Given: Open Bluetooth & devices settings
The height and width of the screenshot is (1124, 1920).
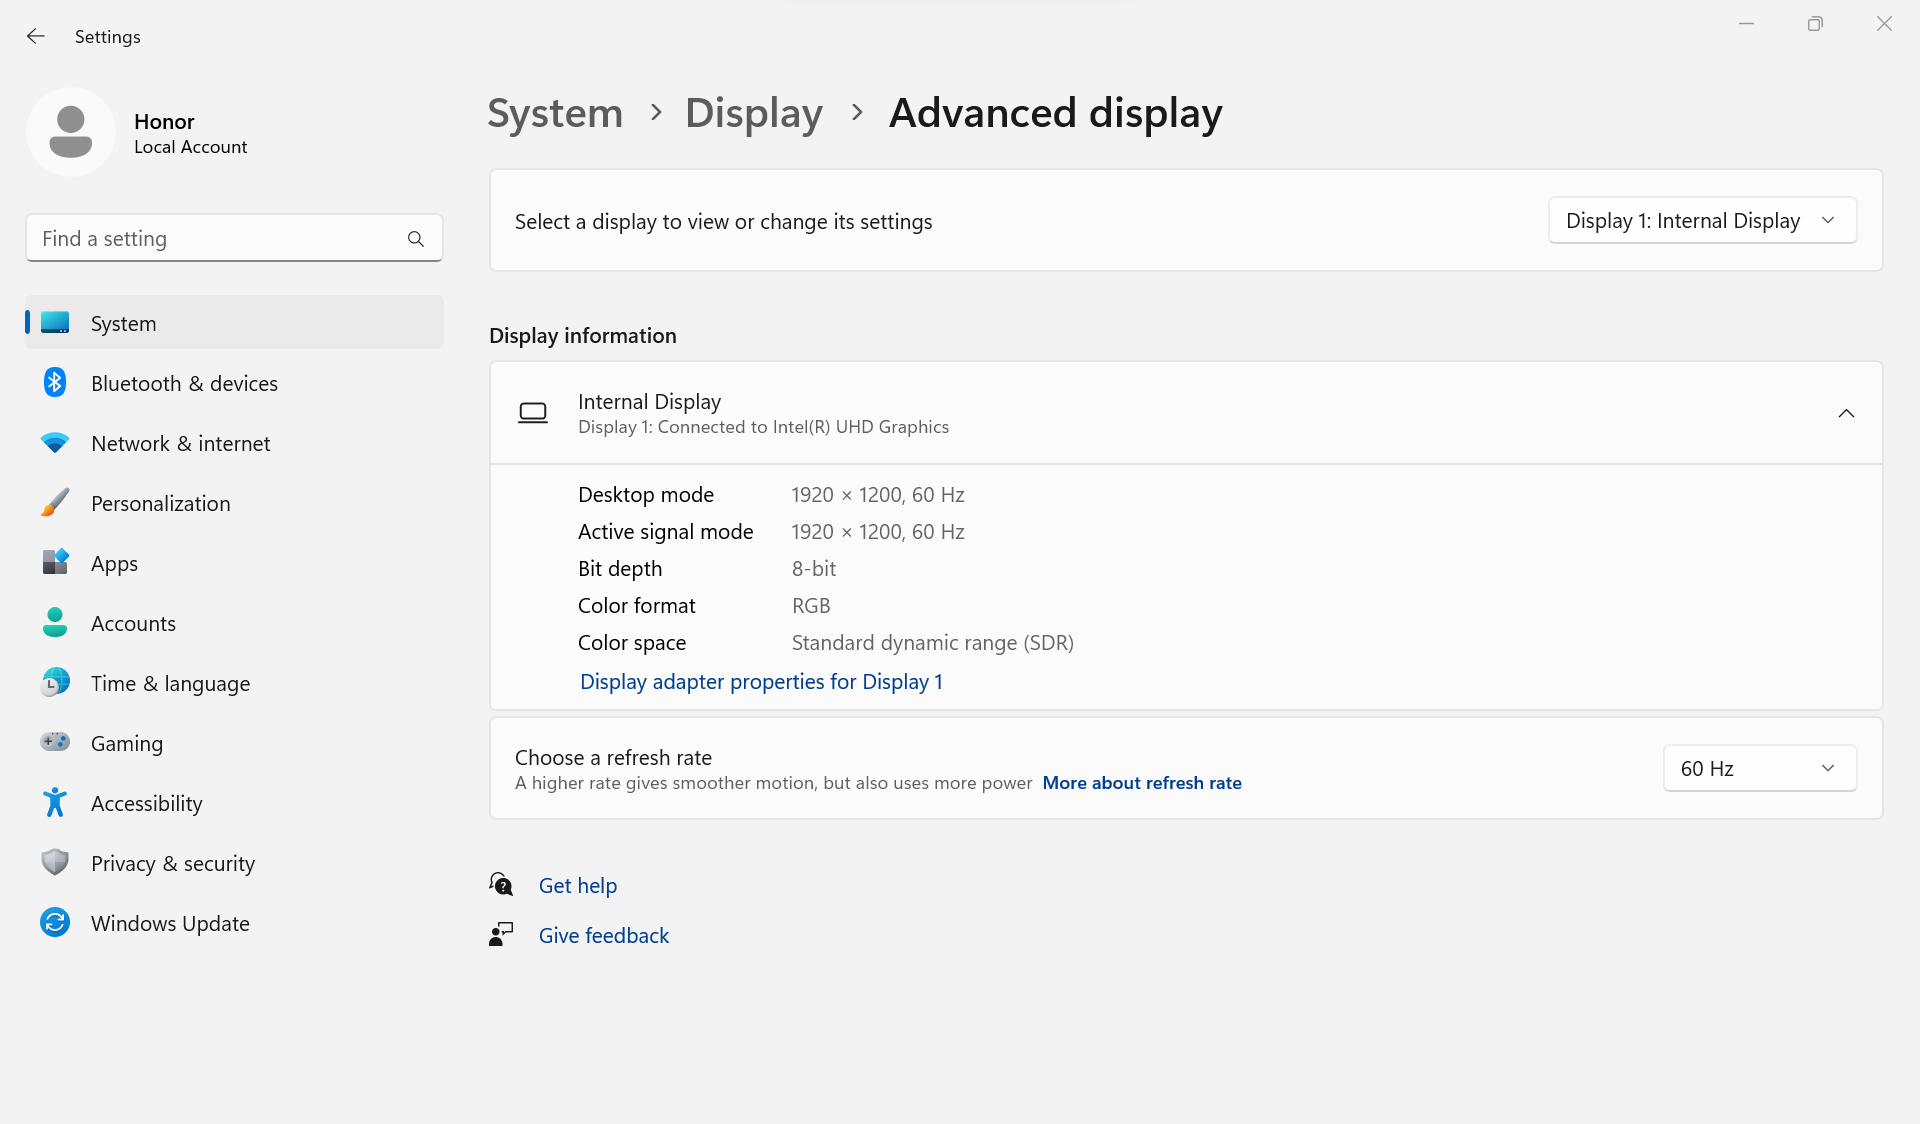Looking at the screenshot, I should click(x=234, y=383).
